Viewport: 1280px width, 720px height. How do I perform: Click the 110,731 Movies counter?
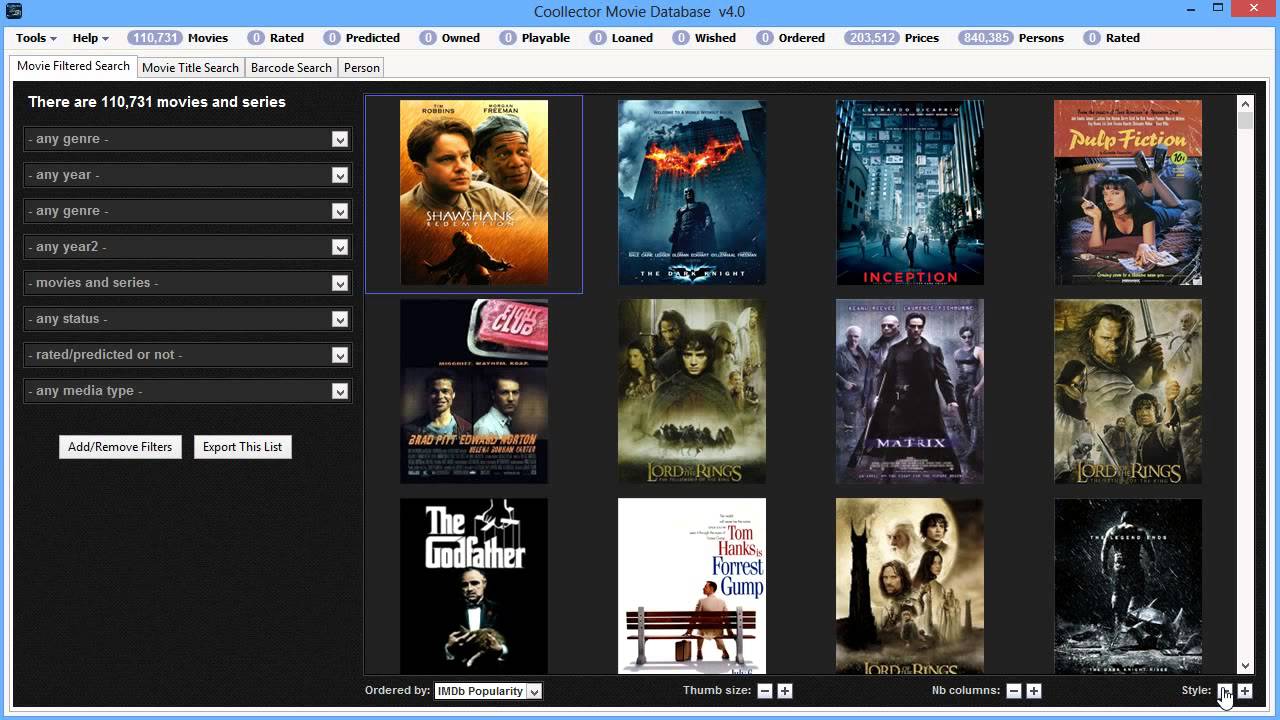click(178, 38)
